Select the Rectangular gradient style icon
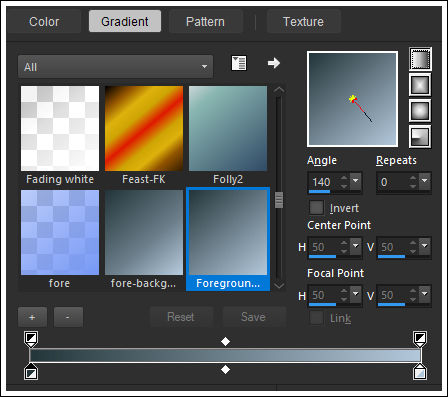Screen dimensions: 448x397 (420, 85)
